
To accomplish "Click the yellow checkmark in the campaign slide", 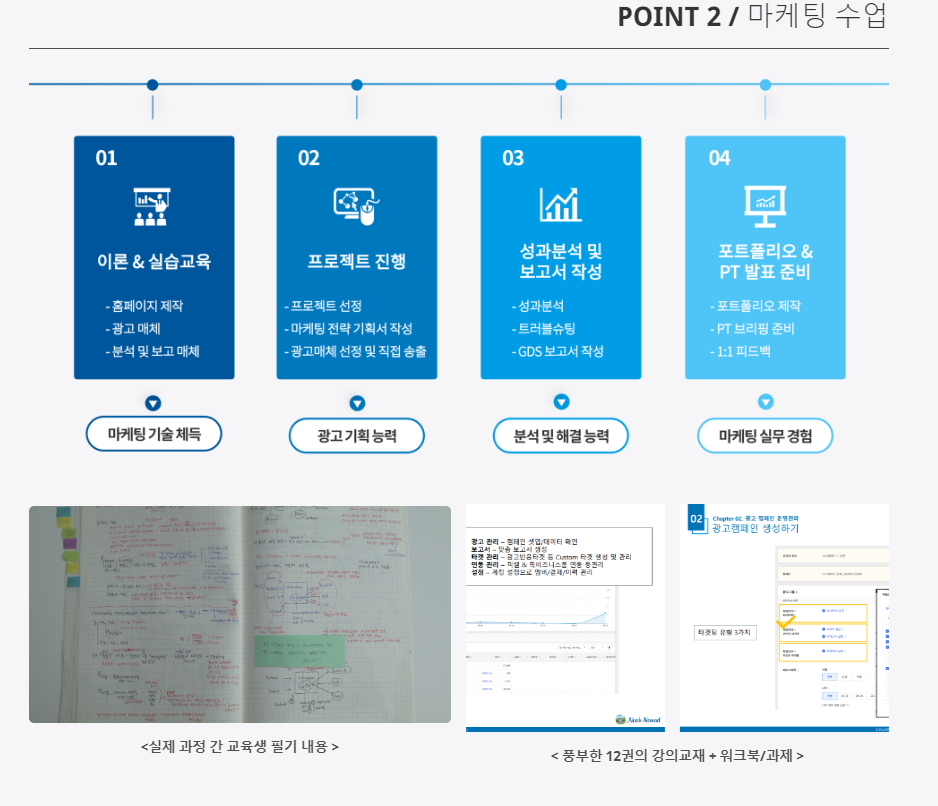I will [x=785, y=623].
